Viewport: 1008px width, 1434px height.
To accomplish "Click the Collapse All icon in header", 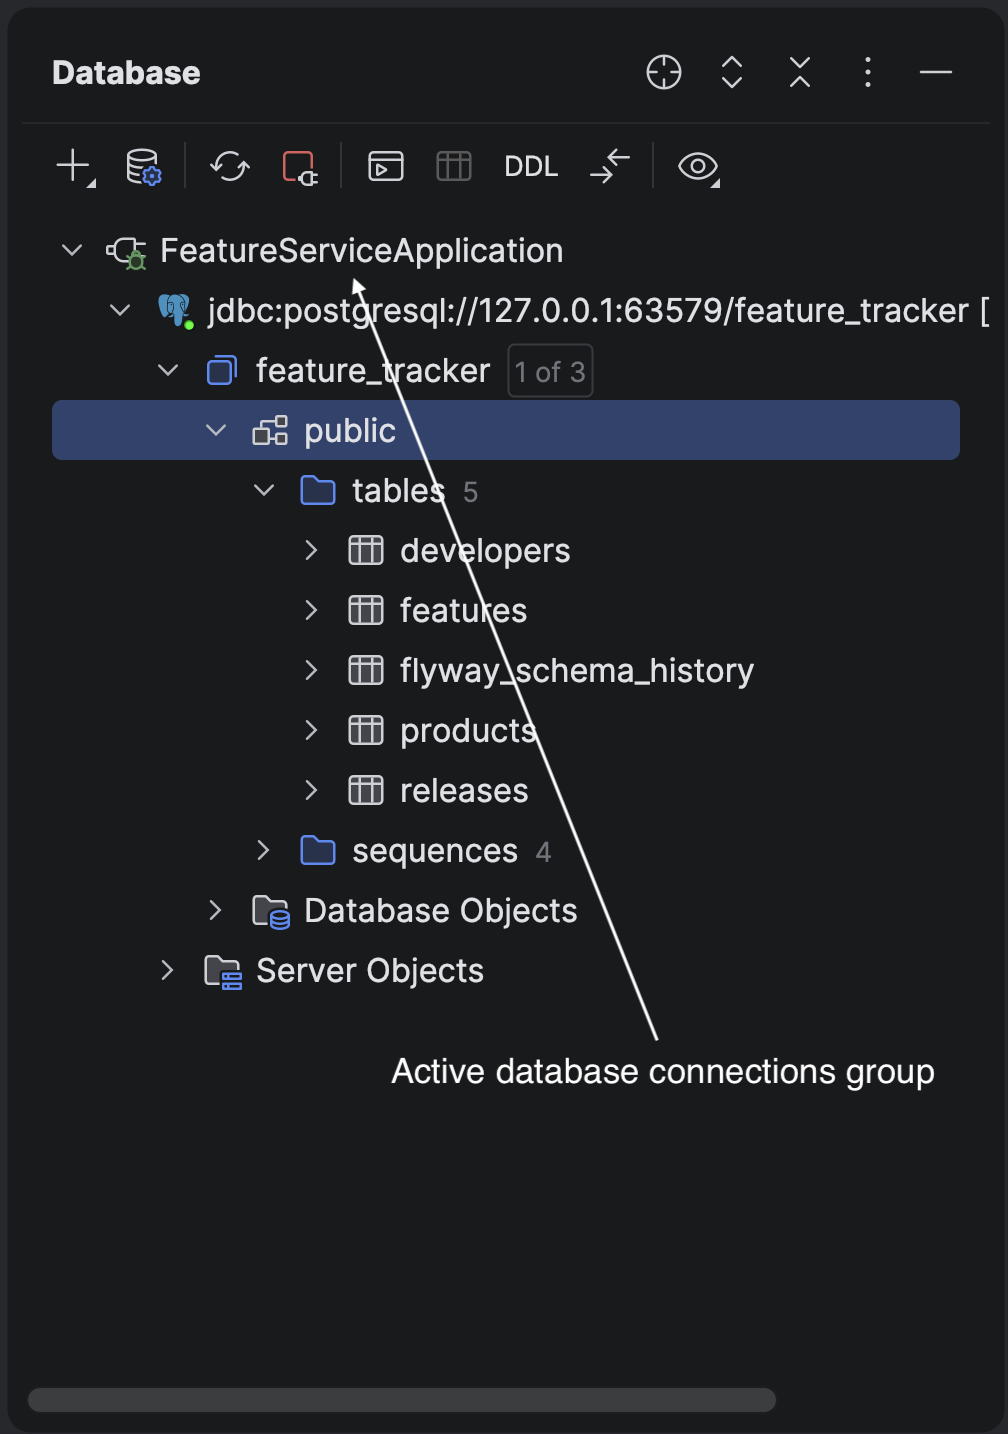I will [x=800, y=72].
